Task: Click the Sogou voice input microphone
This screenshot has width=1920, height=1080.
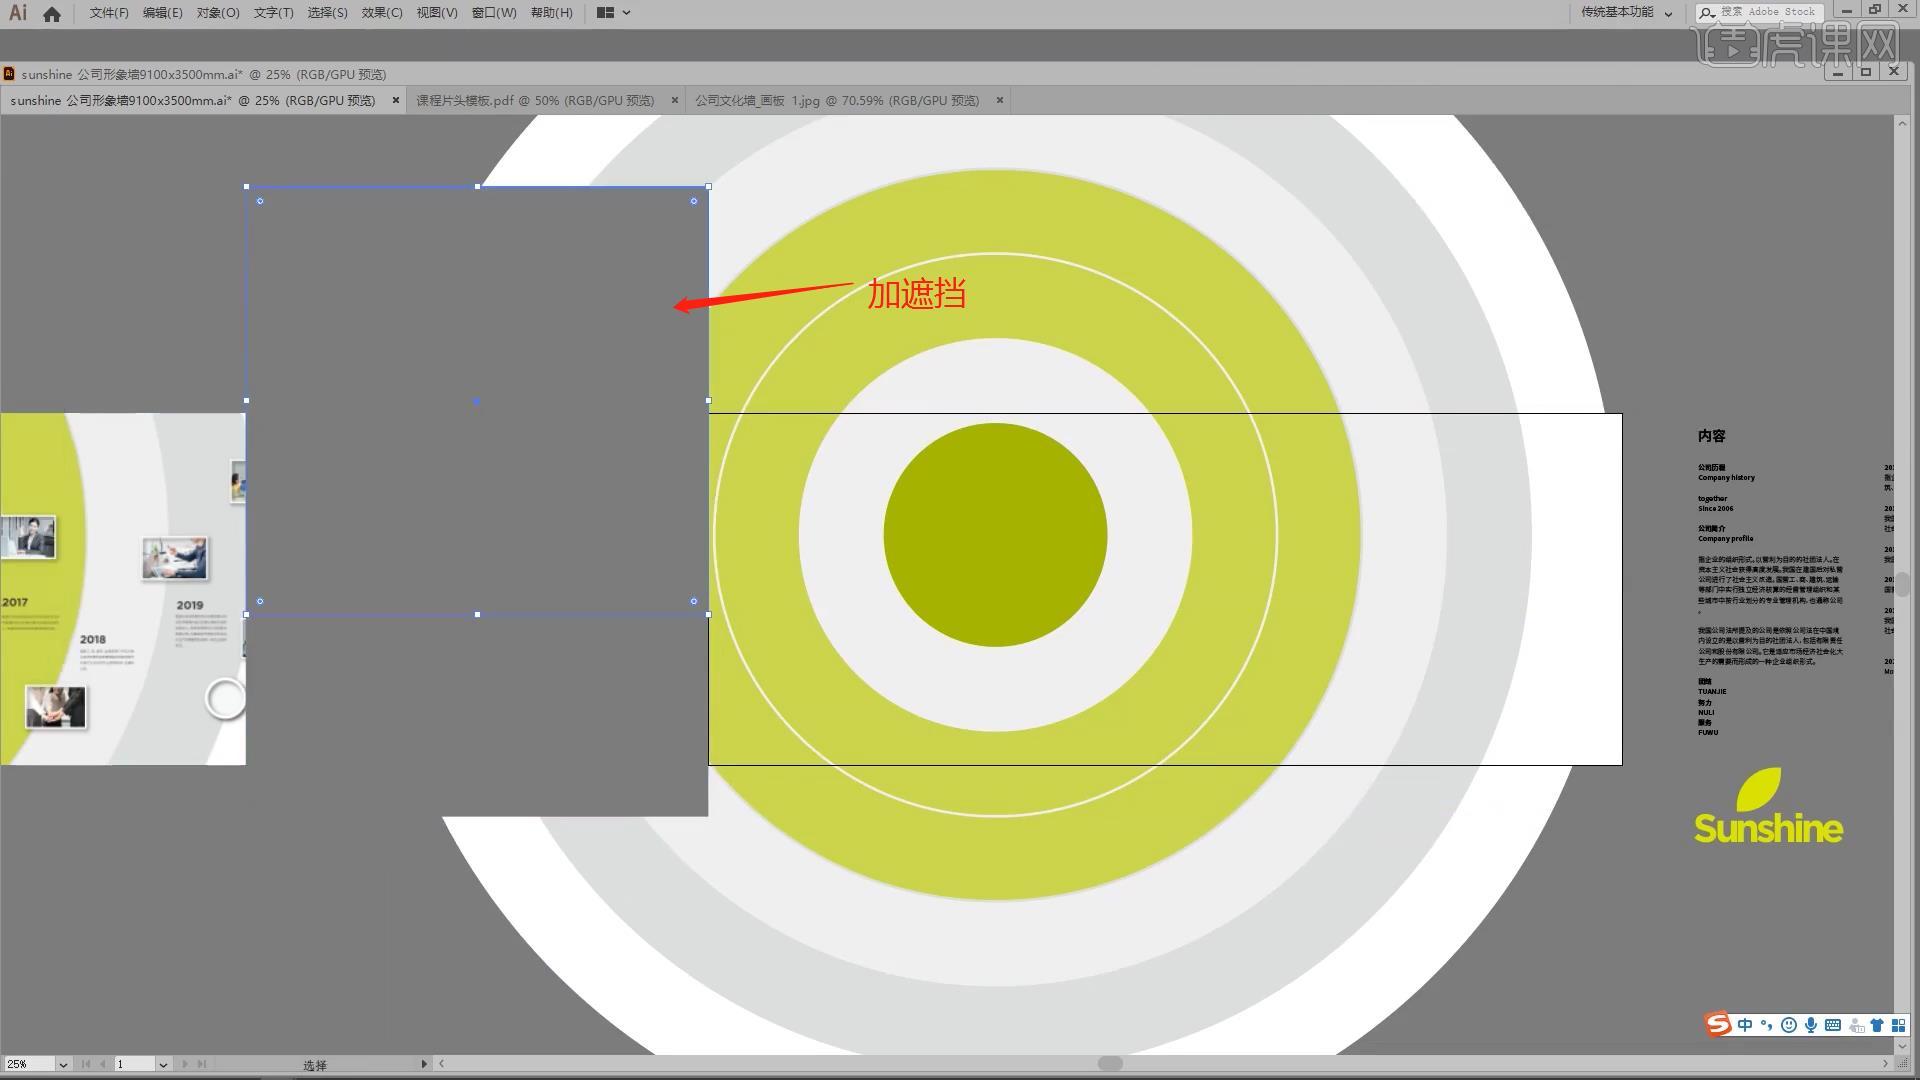Action: [1811, 1025]
